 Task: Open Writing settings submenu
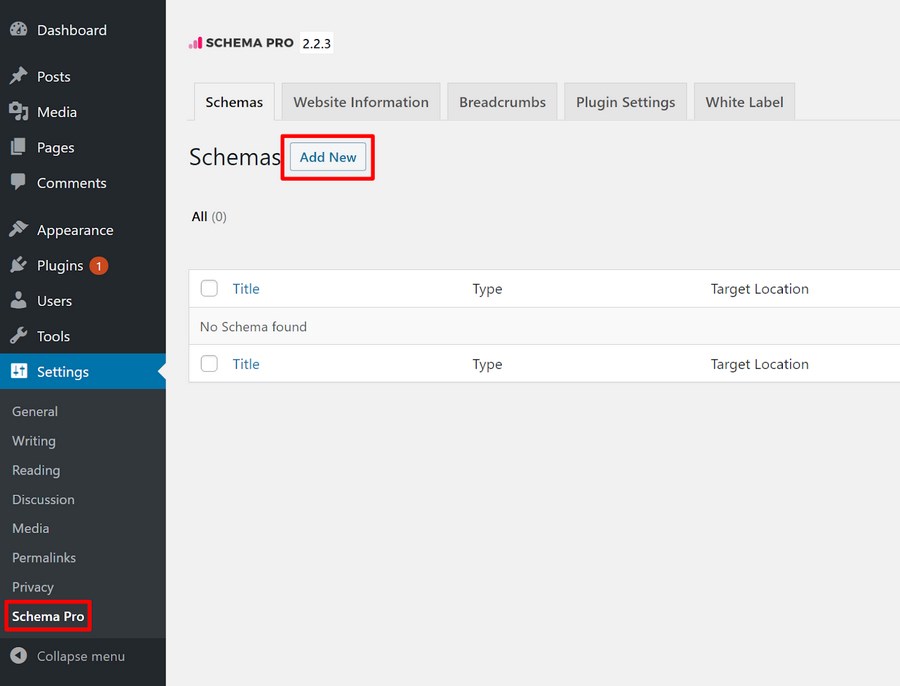pyautogui.click(x=34, y=441)
